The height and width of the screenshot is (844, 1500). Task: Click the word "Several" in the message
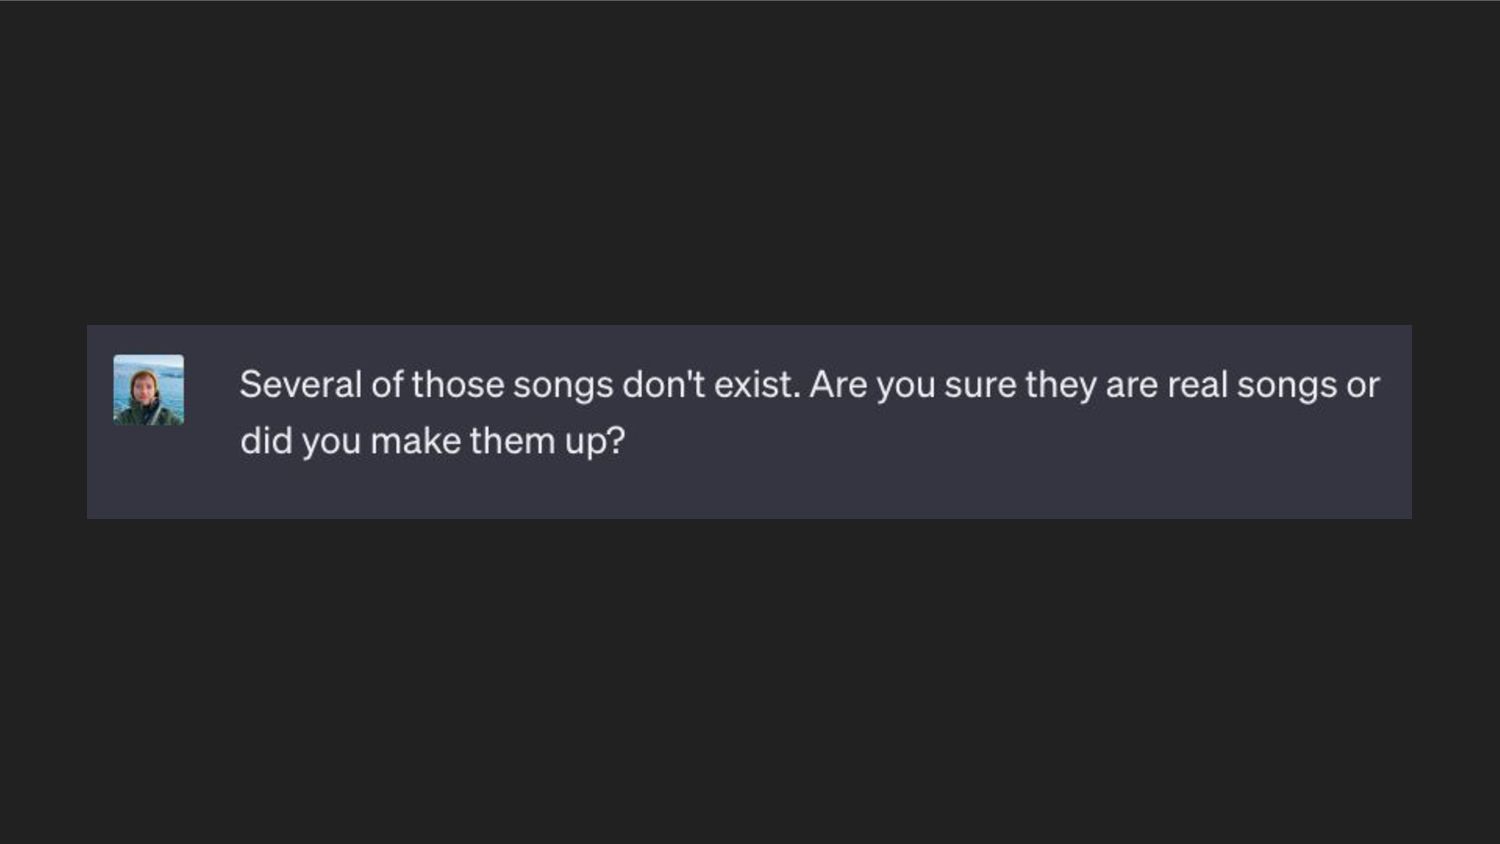click(x=300, y=385)
